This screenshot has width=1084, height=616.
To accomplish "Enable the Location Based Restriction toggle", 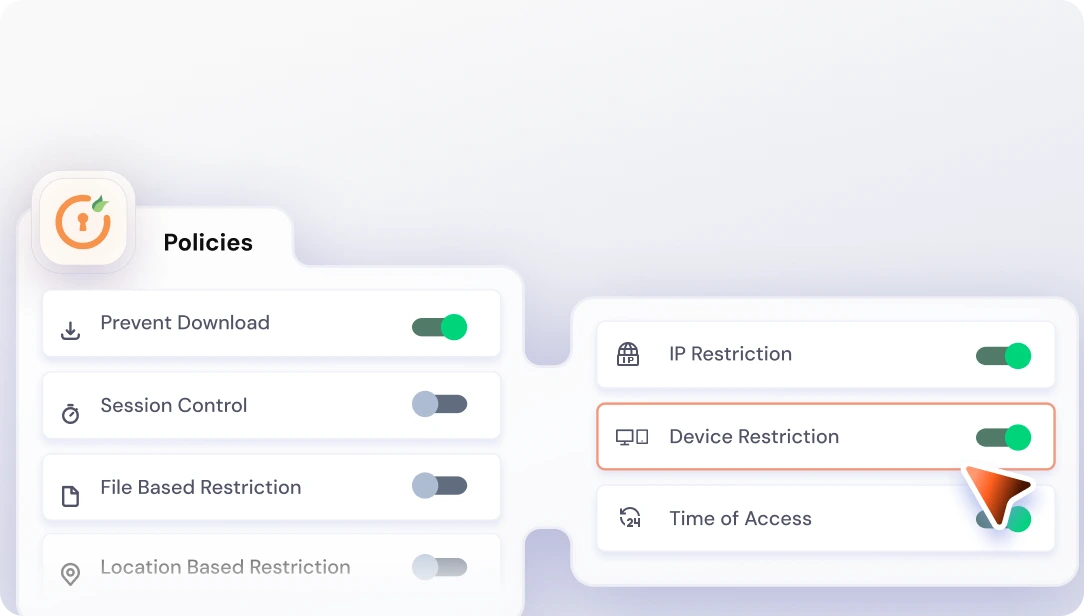I will tap(439, 566).
